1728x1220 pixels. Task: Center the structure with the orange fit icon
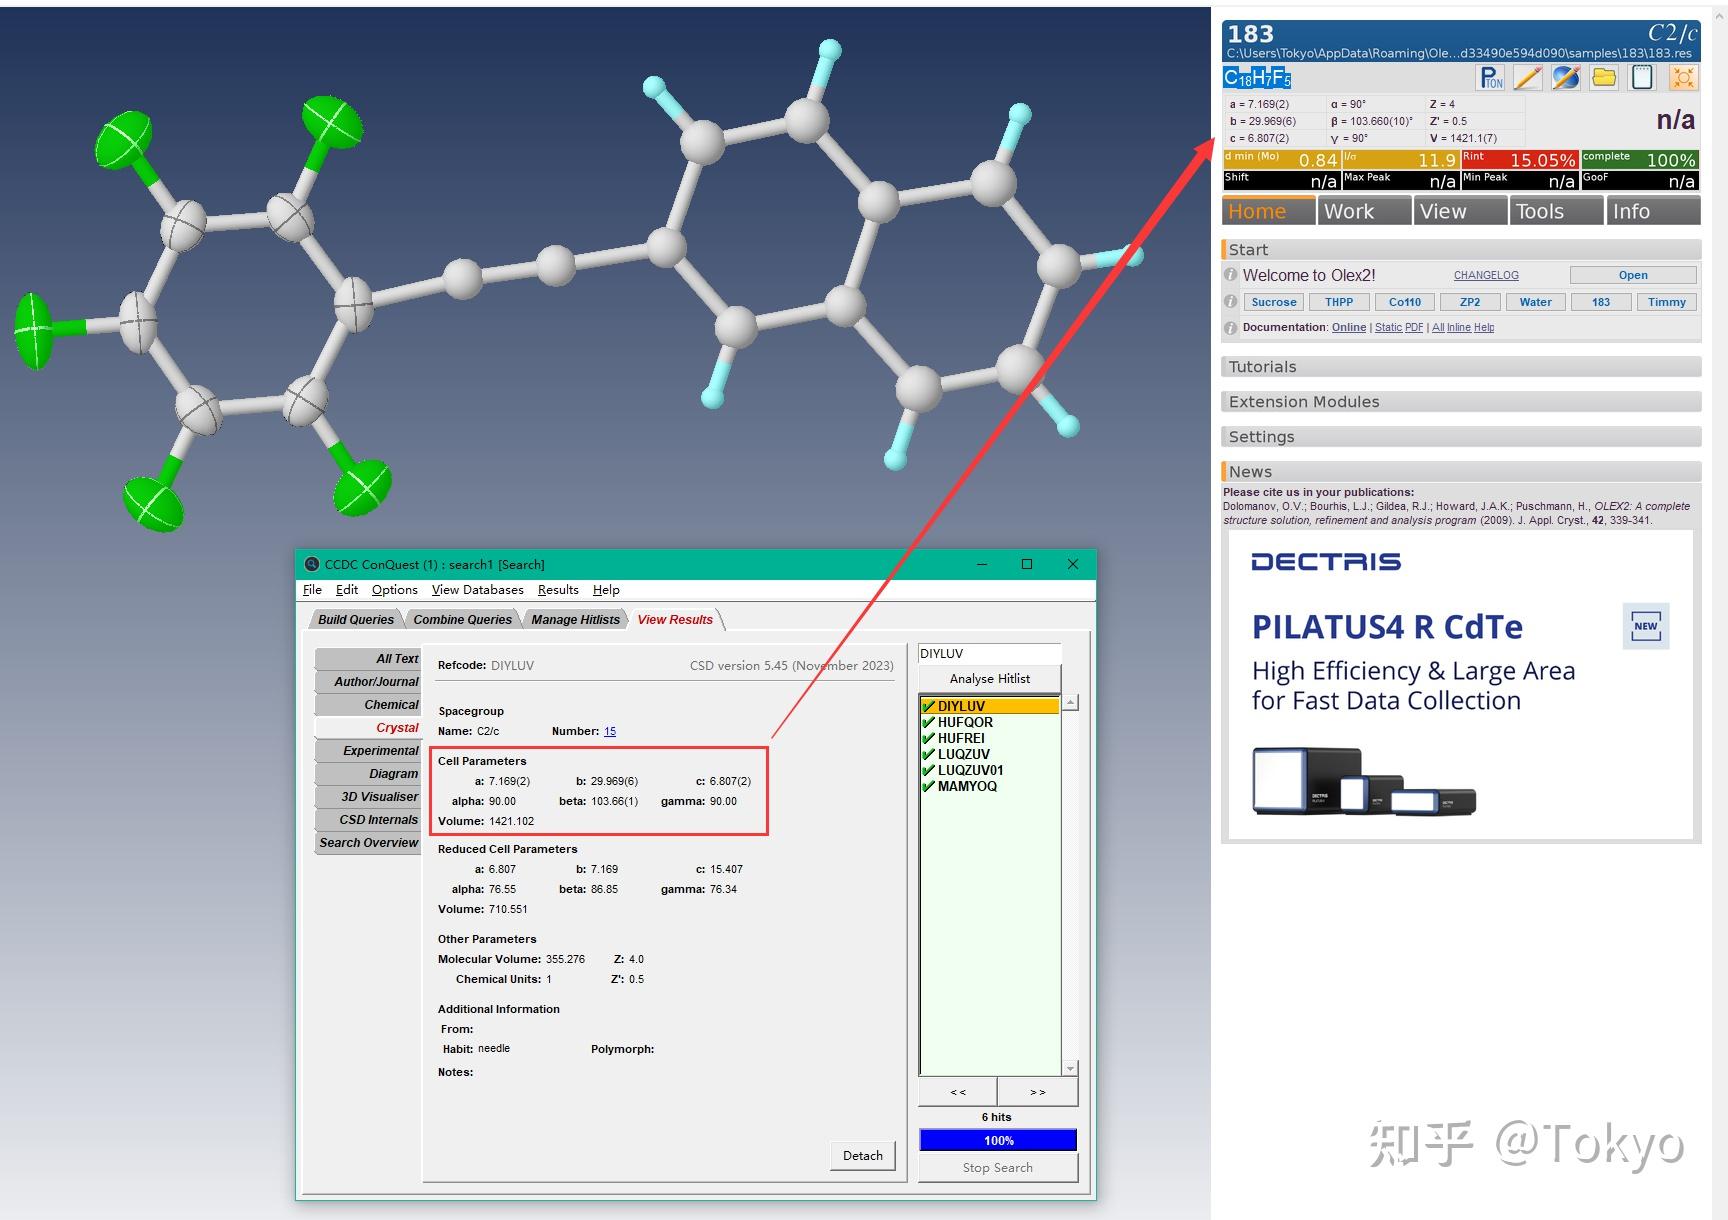1684,77
